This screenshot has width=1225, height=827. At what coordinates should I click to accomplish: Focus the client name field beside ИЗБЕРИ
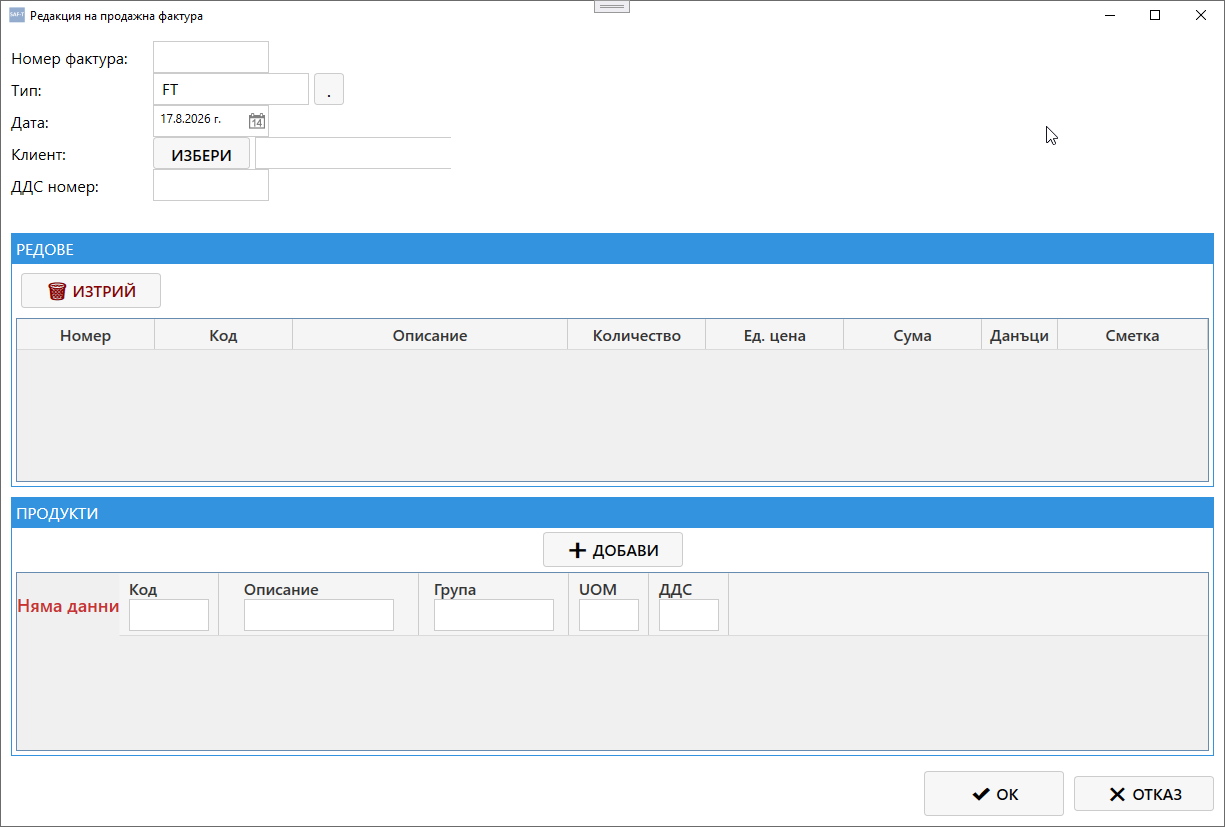[353, 153]
